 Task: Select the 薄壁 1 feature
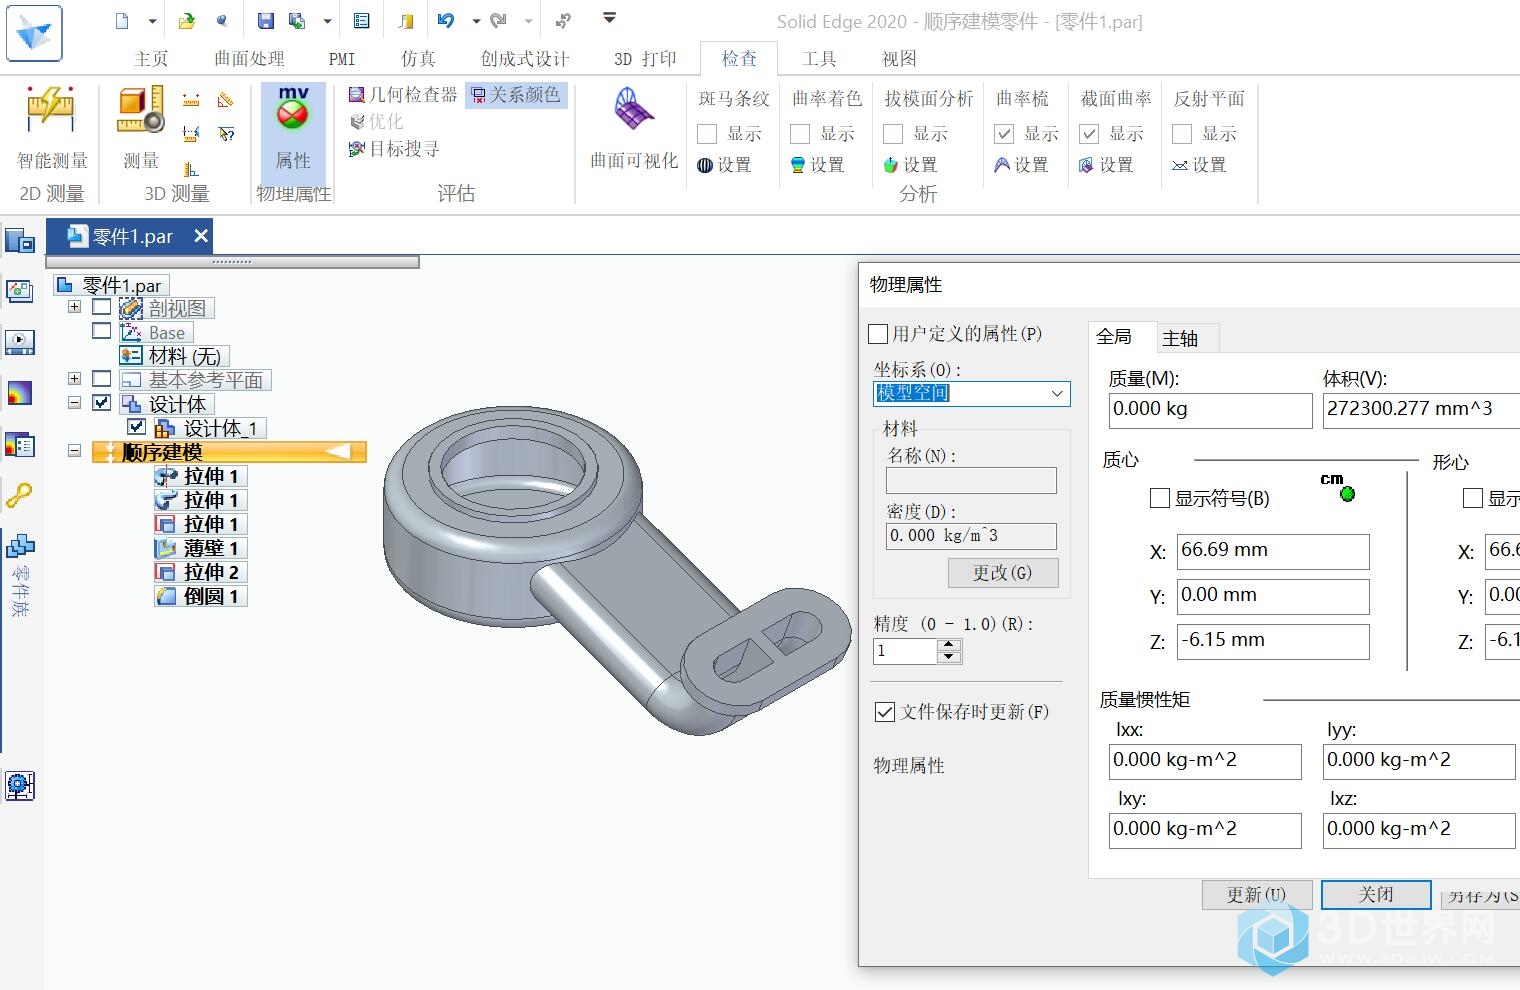click(x=201, y=548)
